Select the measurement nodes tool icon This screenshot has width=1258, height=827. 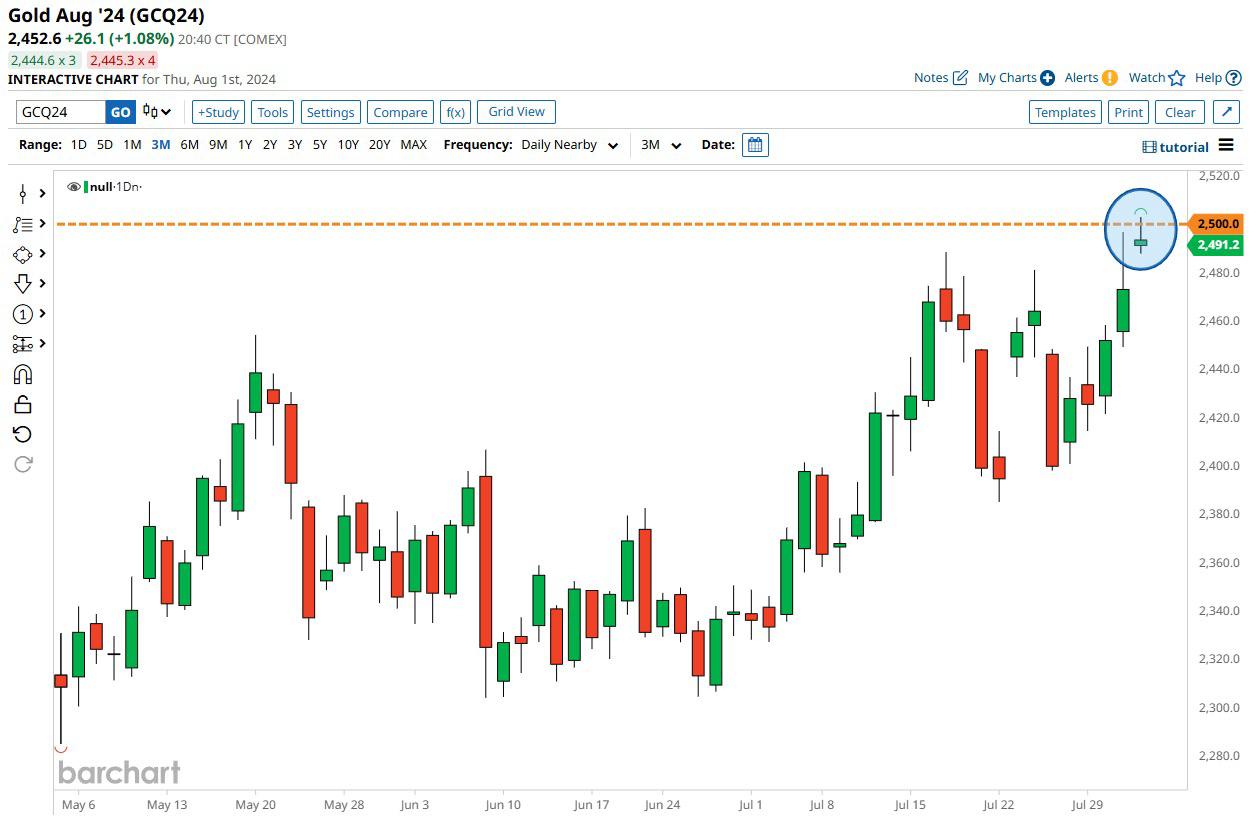(23, 344)
